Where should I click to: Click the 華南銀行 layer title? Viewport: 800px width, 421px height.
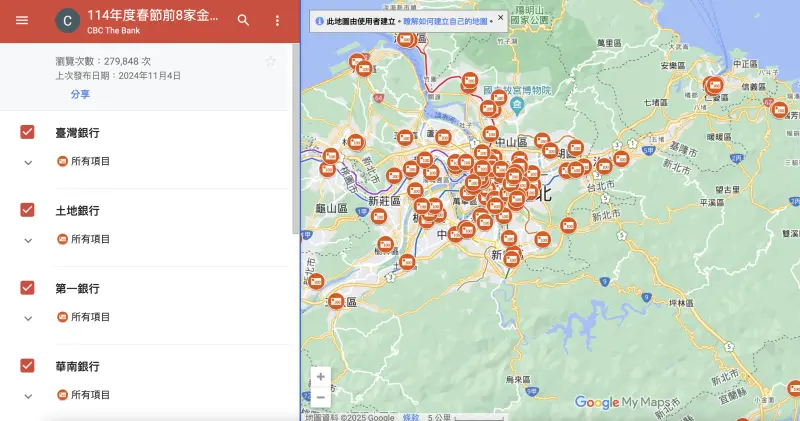78,366
